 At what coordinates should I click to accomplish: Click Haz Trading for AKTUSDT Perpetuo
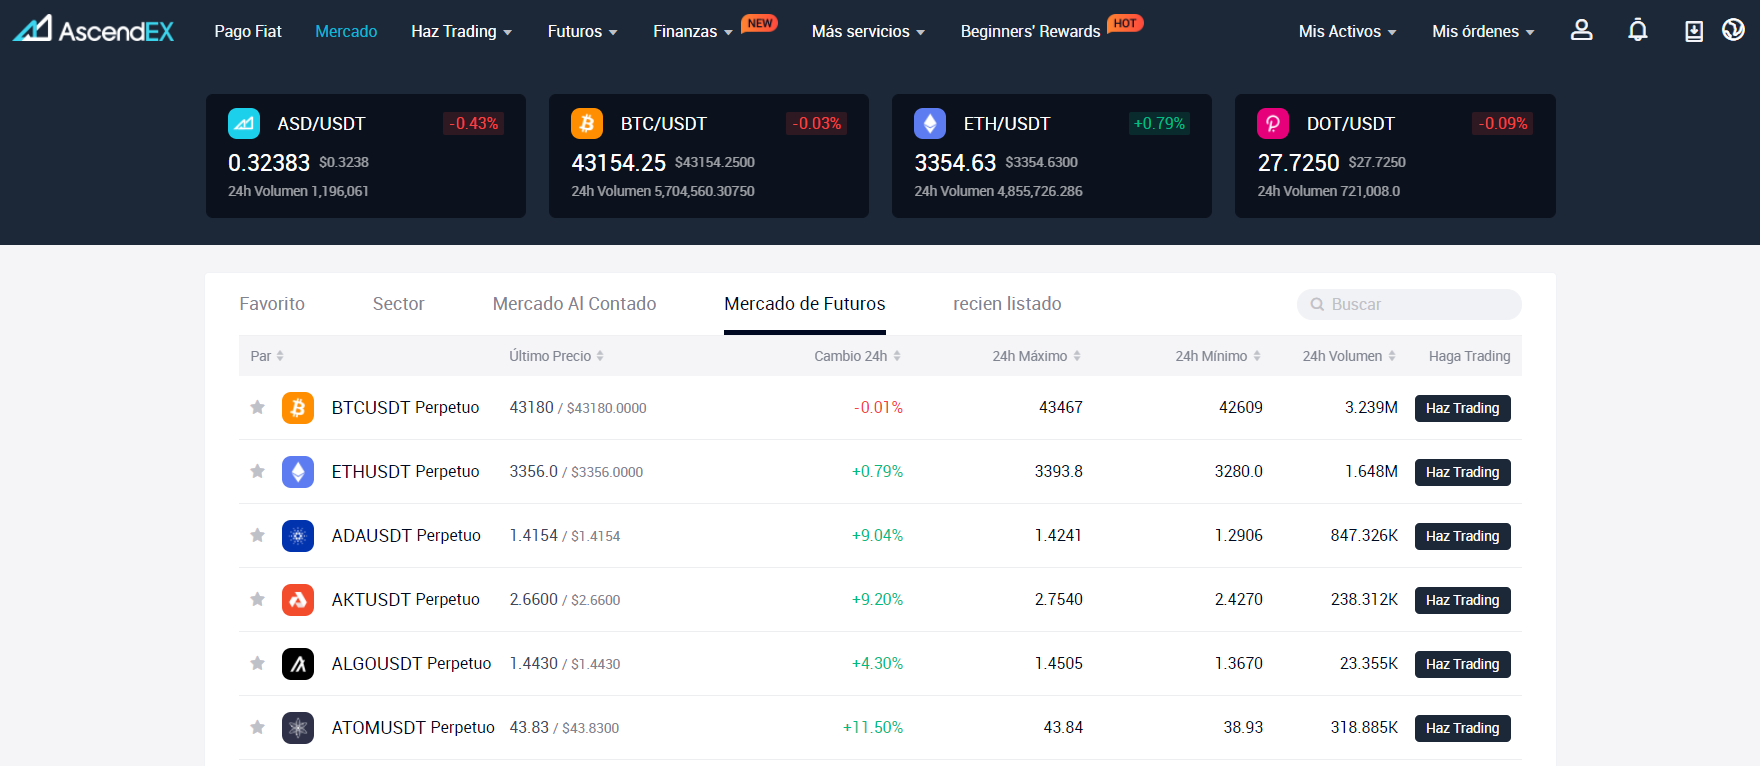(x=1462, y=600)
